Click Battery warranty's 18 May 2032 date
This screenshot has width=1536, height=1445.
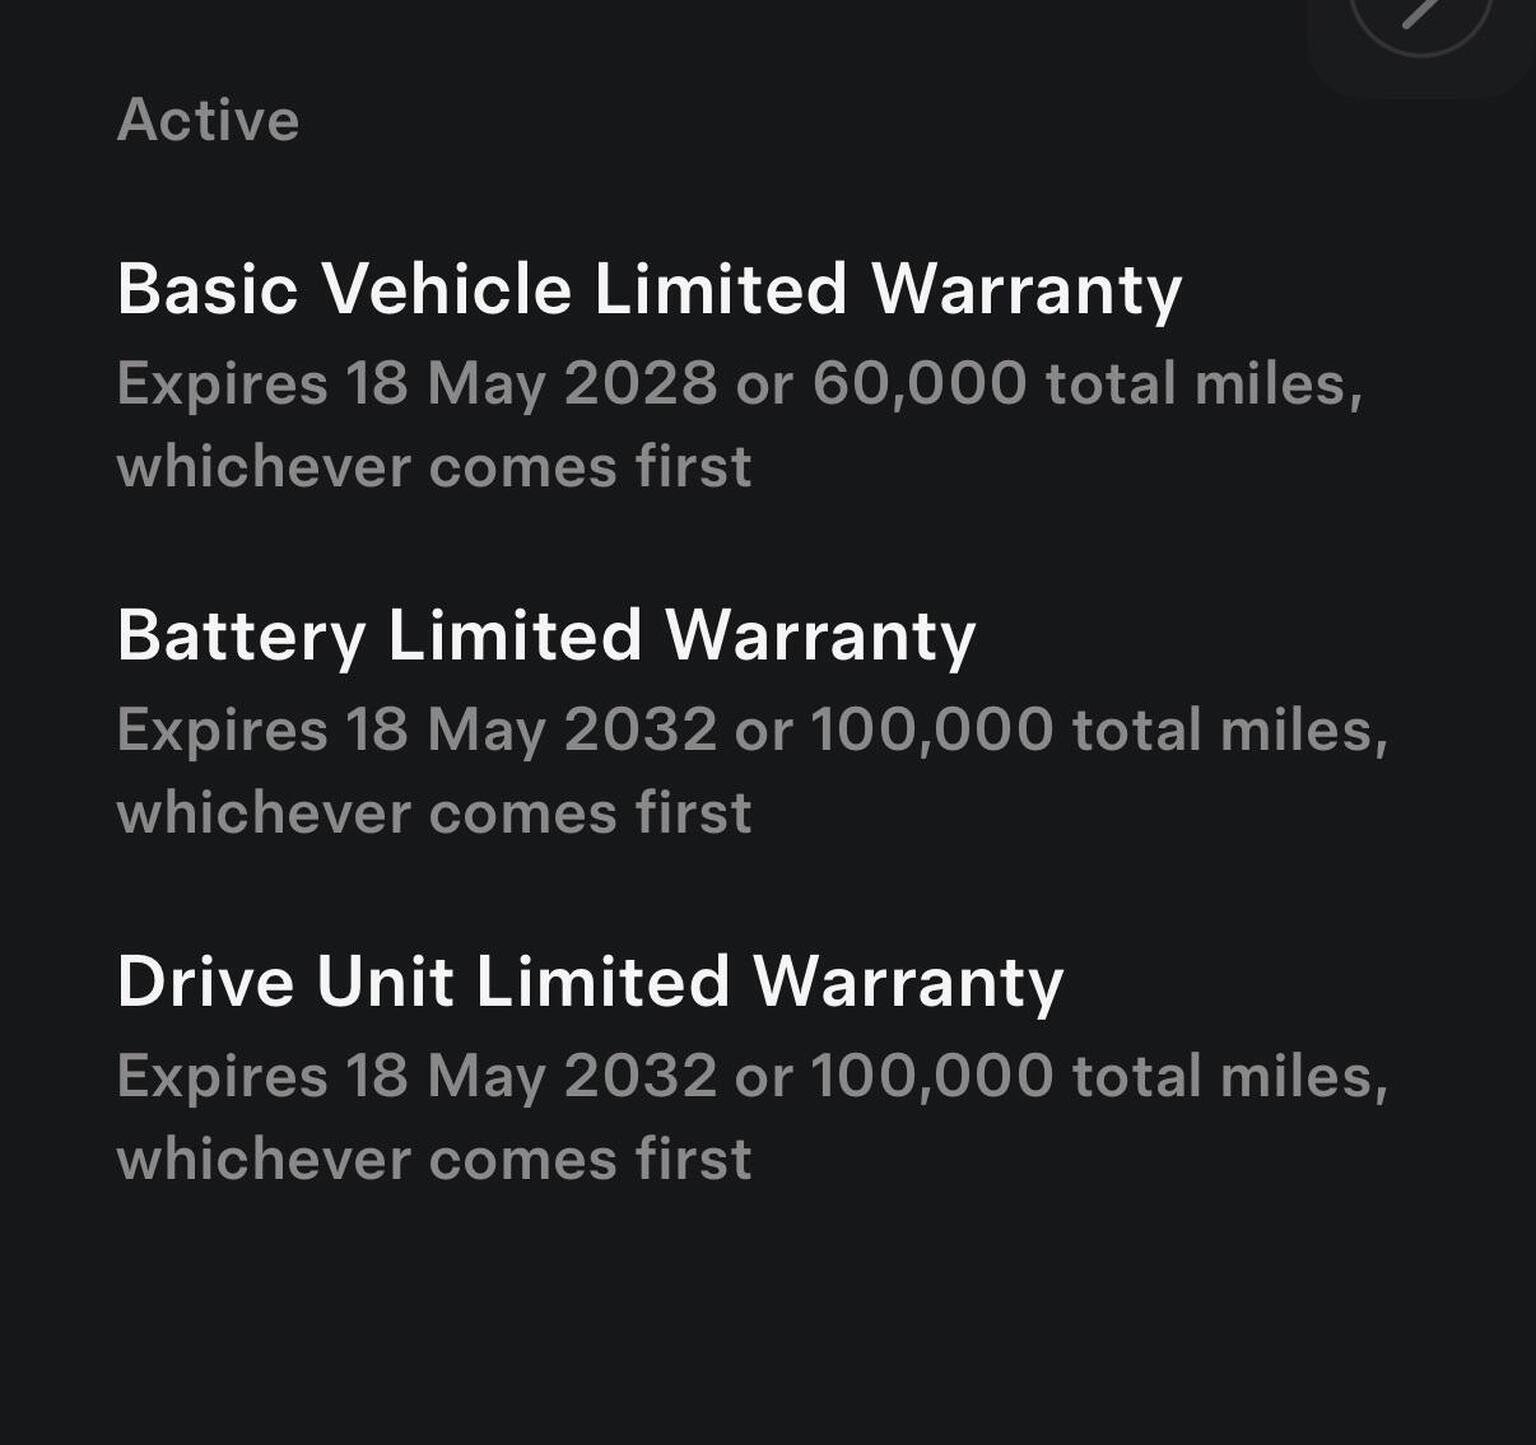[x=531, y=729]
